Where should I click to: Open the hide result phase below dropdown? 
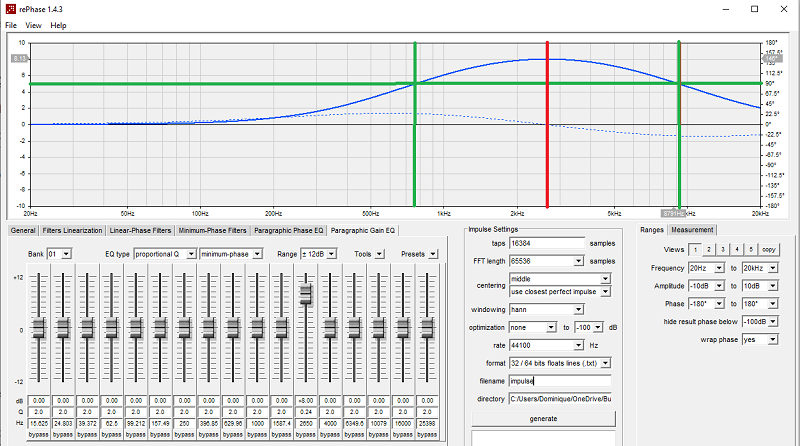(x=772, y=321)
